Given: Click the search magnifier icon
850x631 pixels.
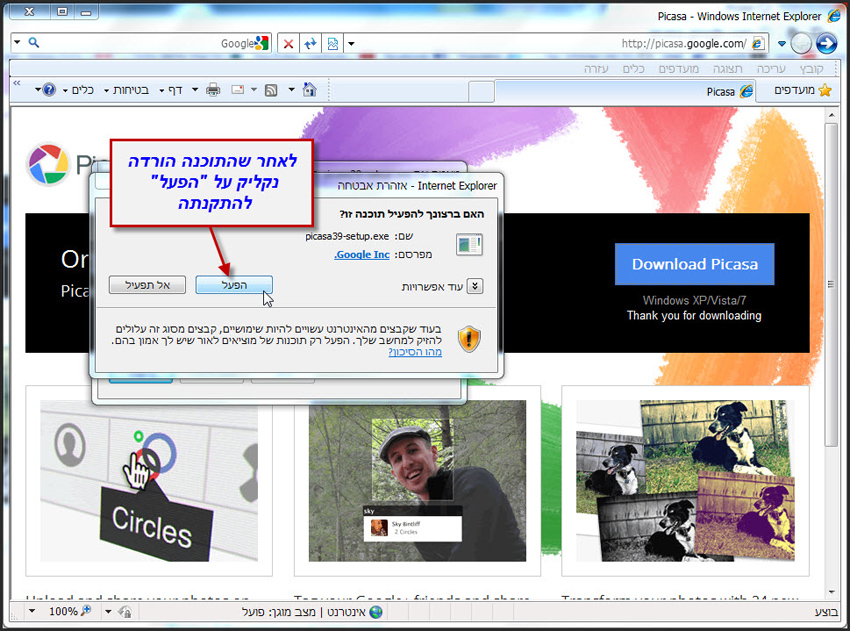Looking at the screenshot, I should pyautogui.click(x=34, y=42).
